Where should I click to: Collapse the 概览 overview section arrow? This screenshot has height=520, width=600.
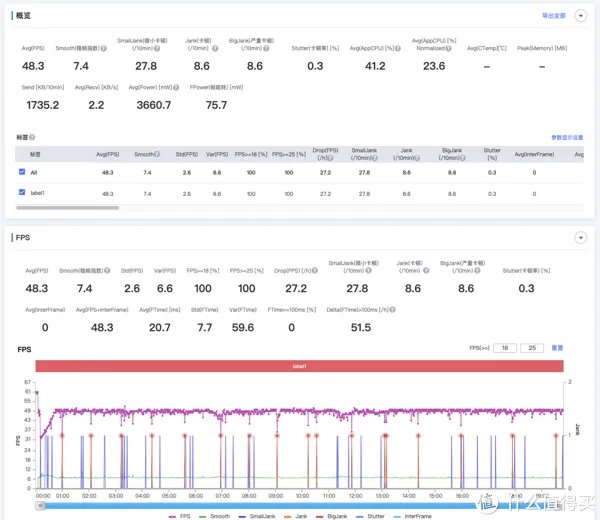(x=581, y=16)
